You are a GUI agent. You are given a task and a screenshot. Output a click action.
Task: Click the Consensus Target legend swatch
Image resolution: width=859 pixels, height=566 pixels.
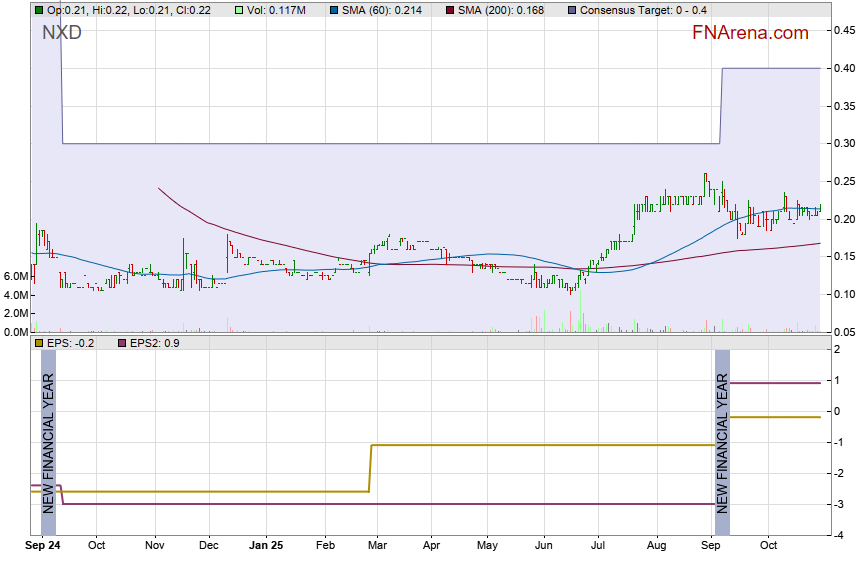[x=571, y=10]
